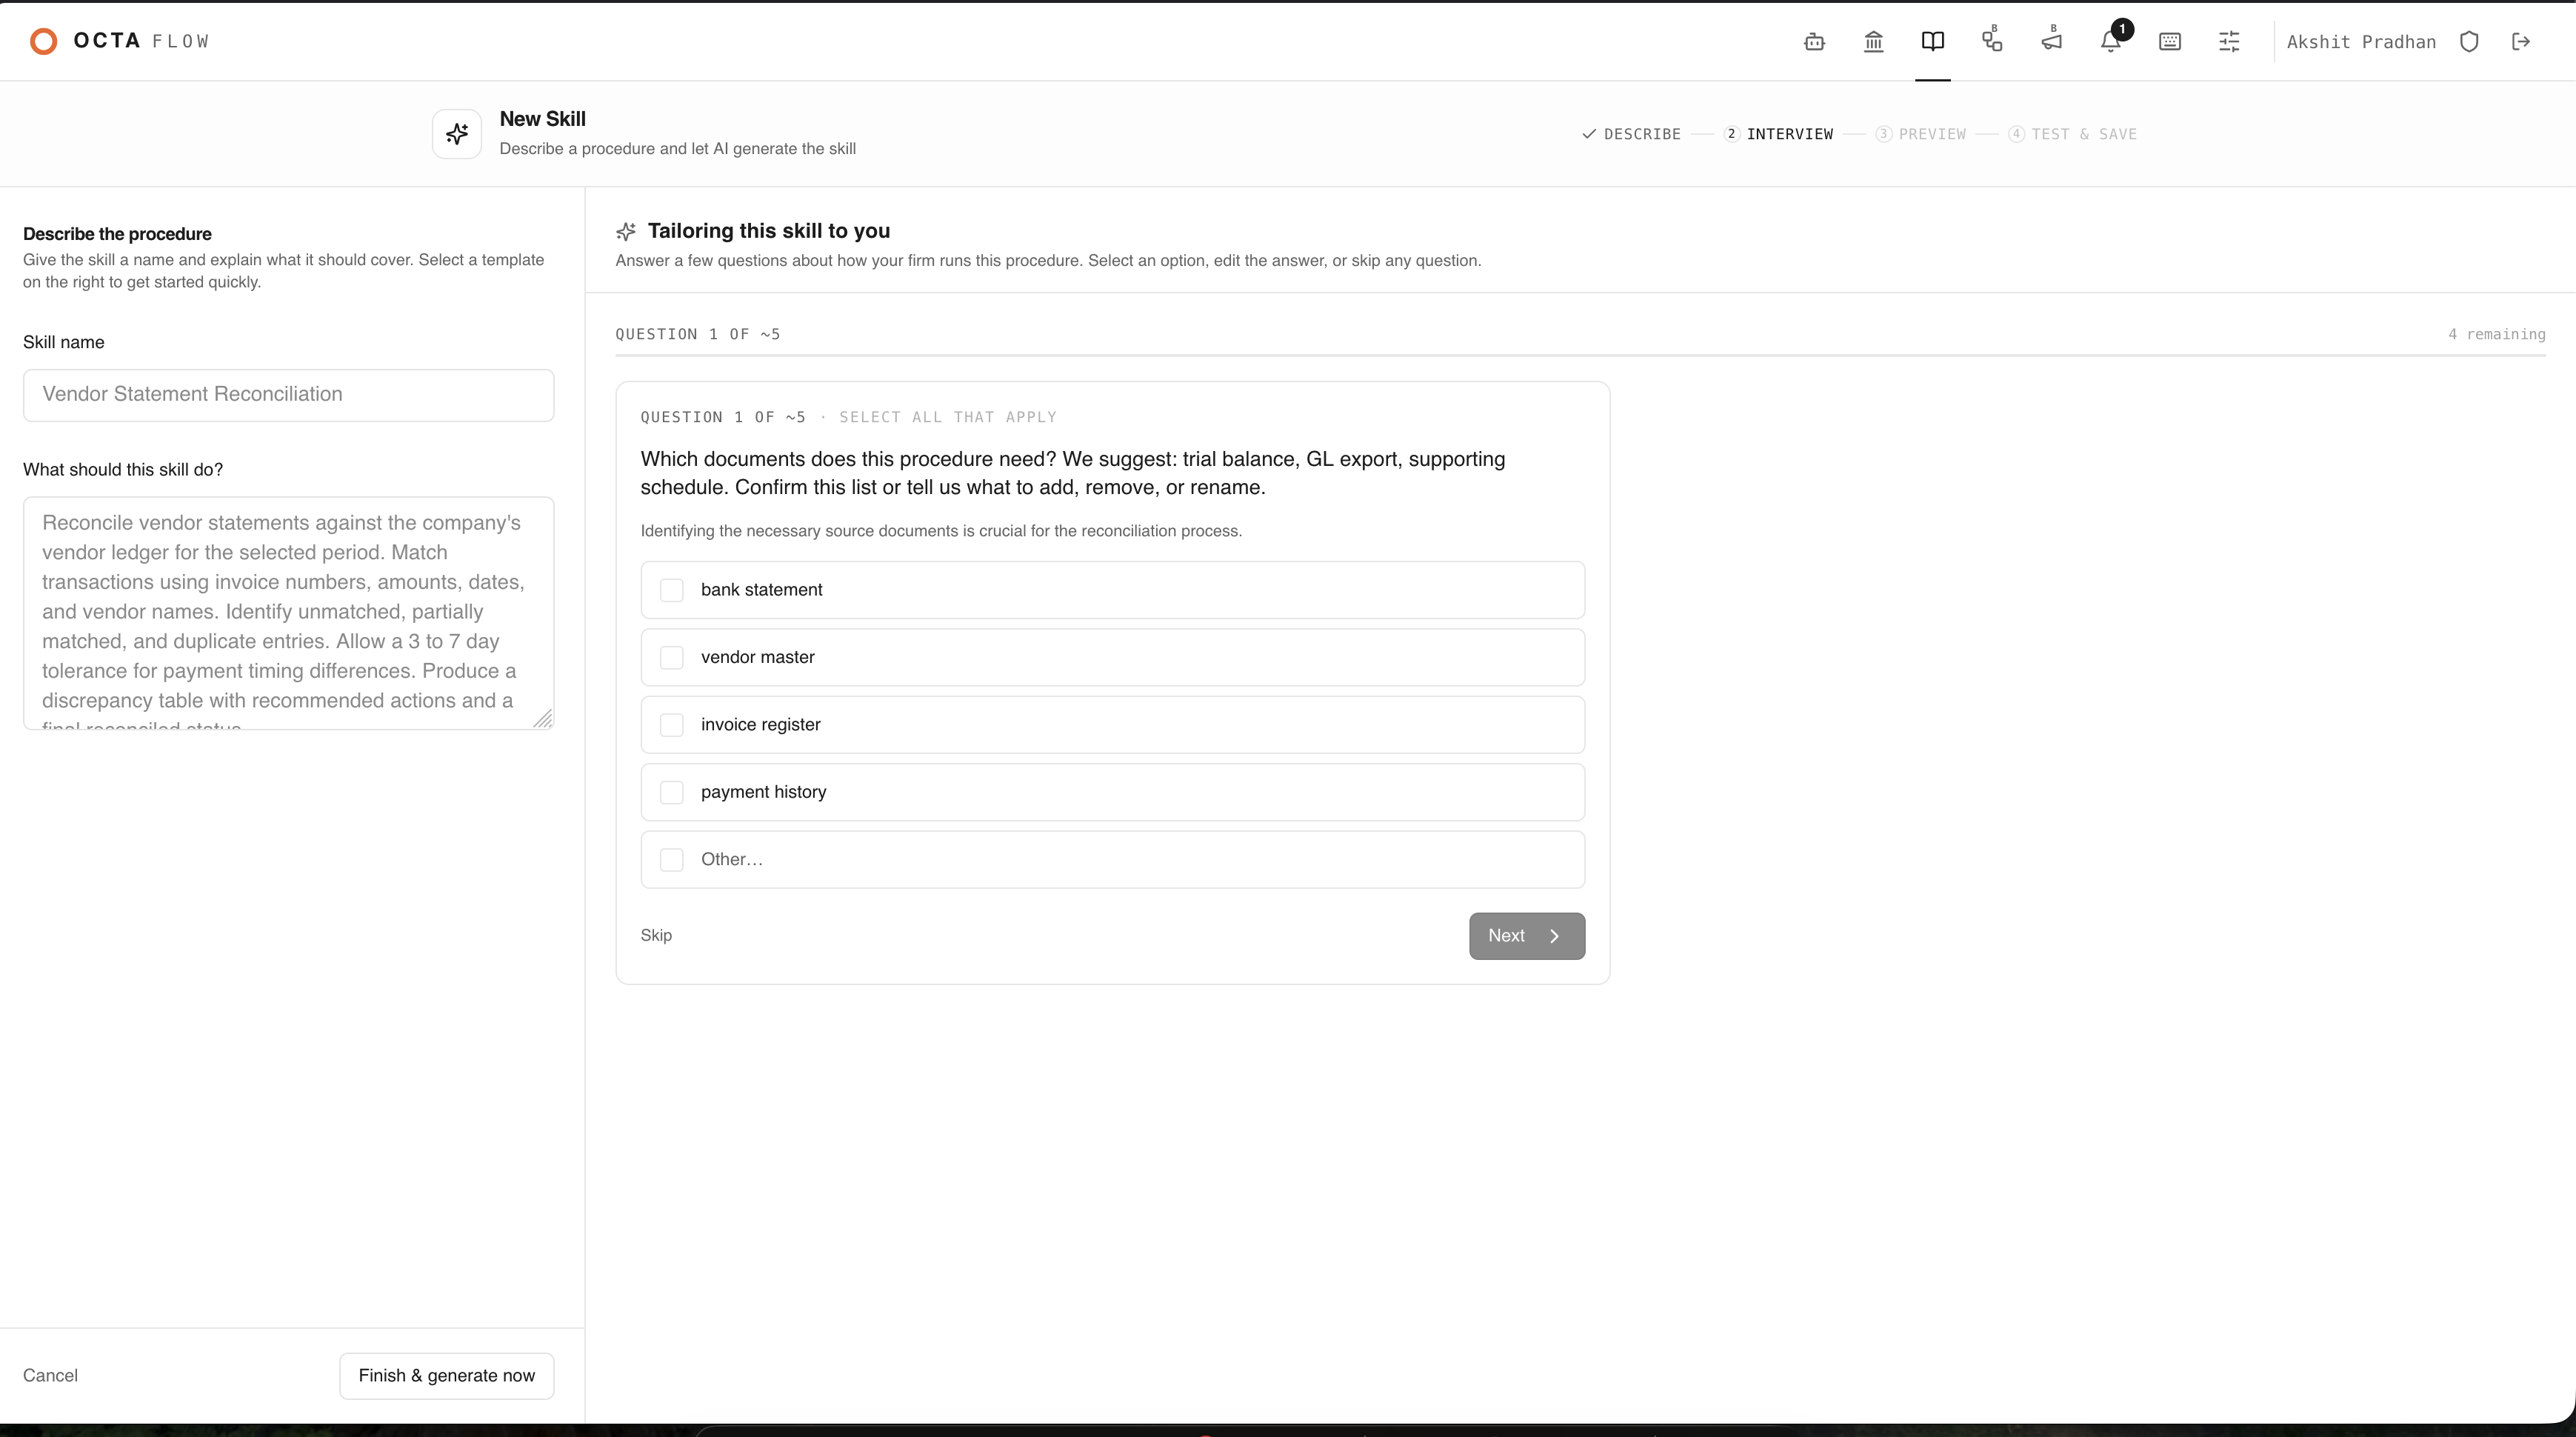
Task: Click the 'Which documents does this procedure need?' question
Action: [x=1073, y=473]
